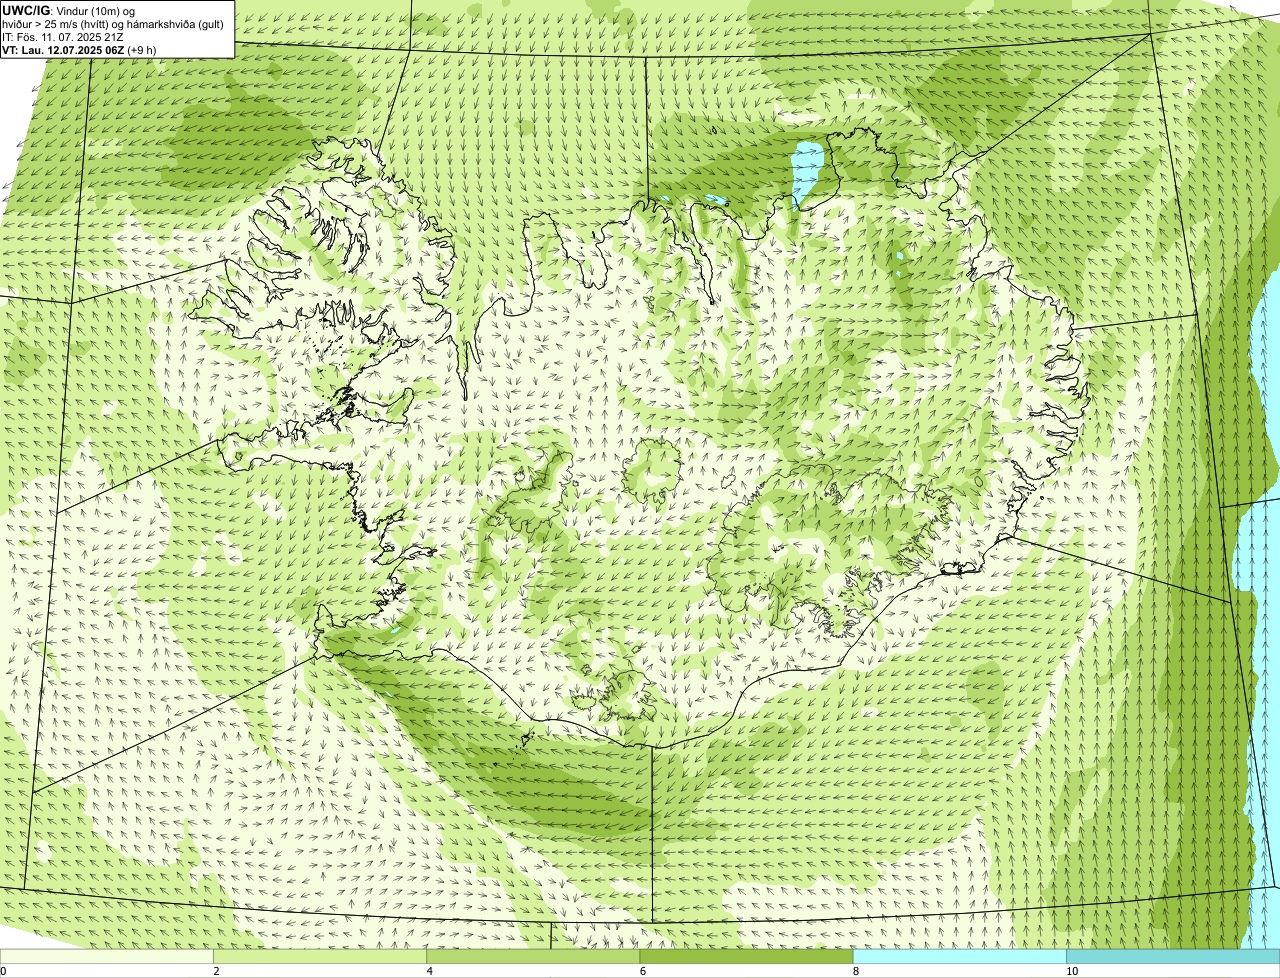Click the medium green 4–6 legend segment
Viewport: 1280px width, 978px height.
533,957
